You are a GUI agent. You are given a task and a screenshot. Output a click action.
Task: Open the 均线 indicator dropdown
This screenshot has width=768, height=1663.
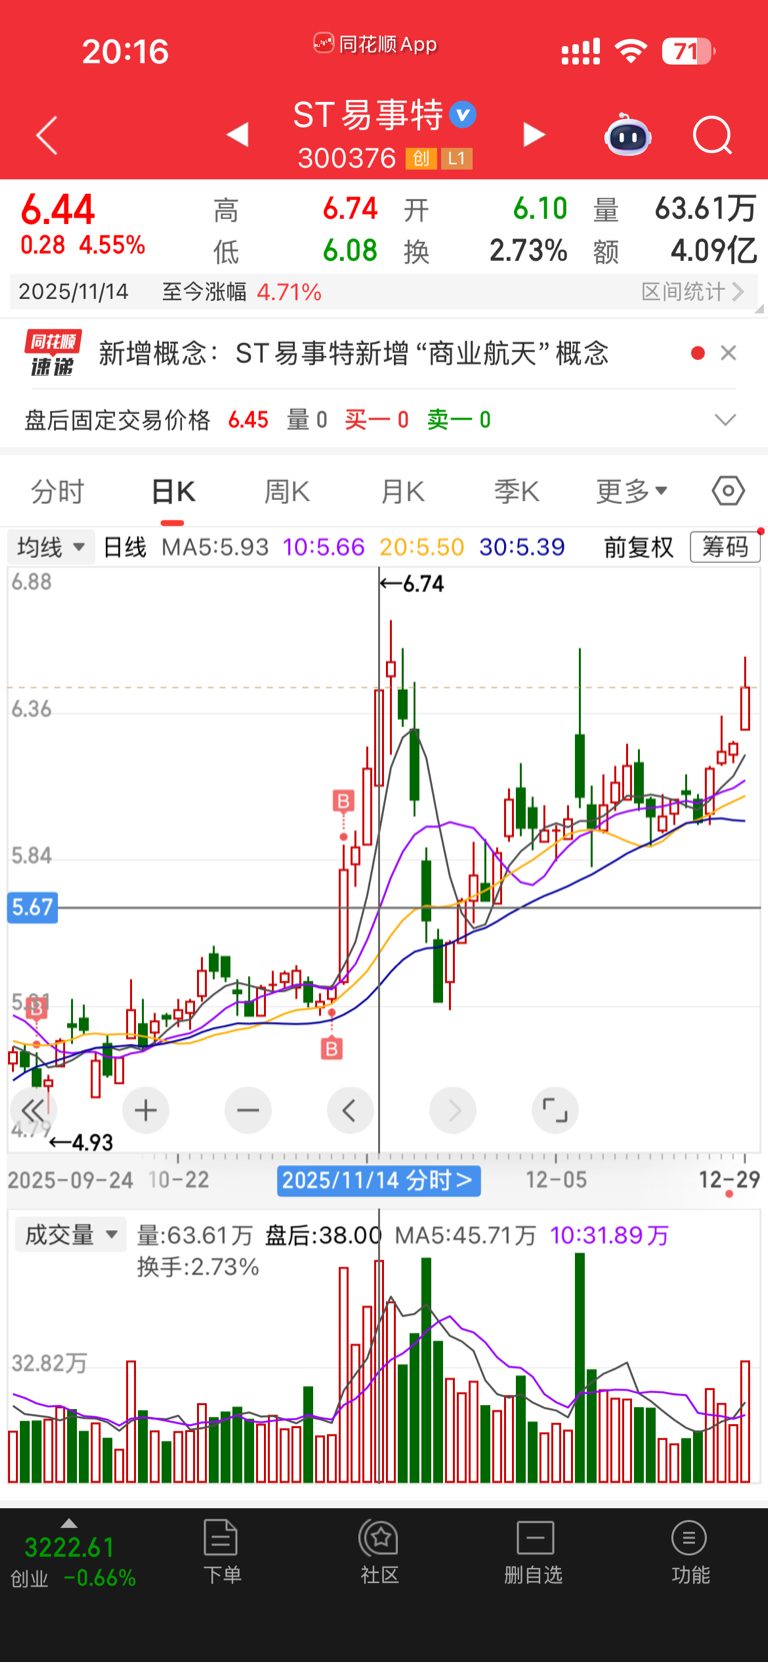click(x=51, y=547)
